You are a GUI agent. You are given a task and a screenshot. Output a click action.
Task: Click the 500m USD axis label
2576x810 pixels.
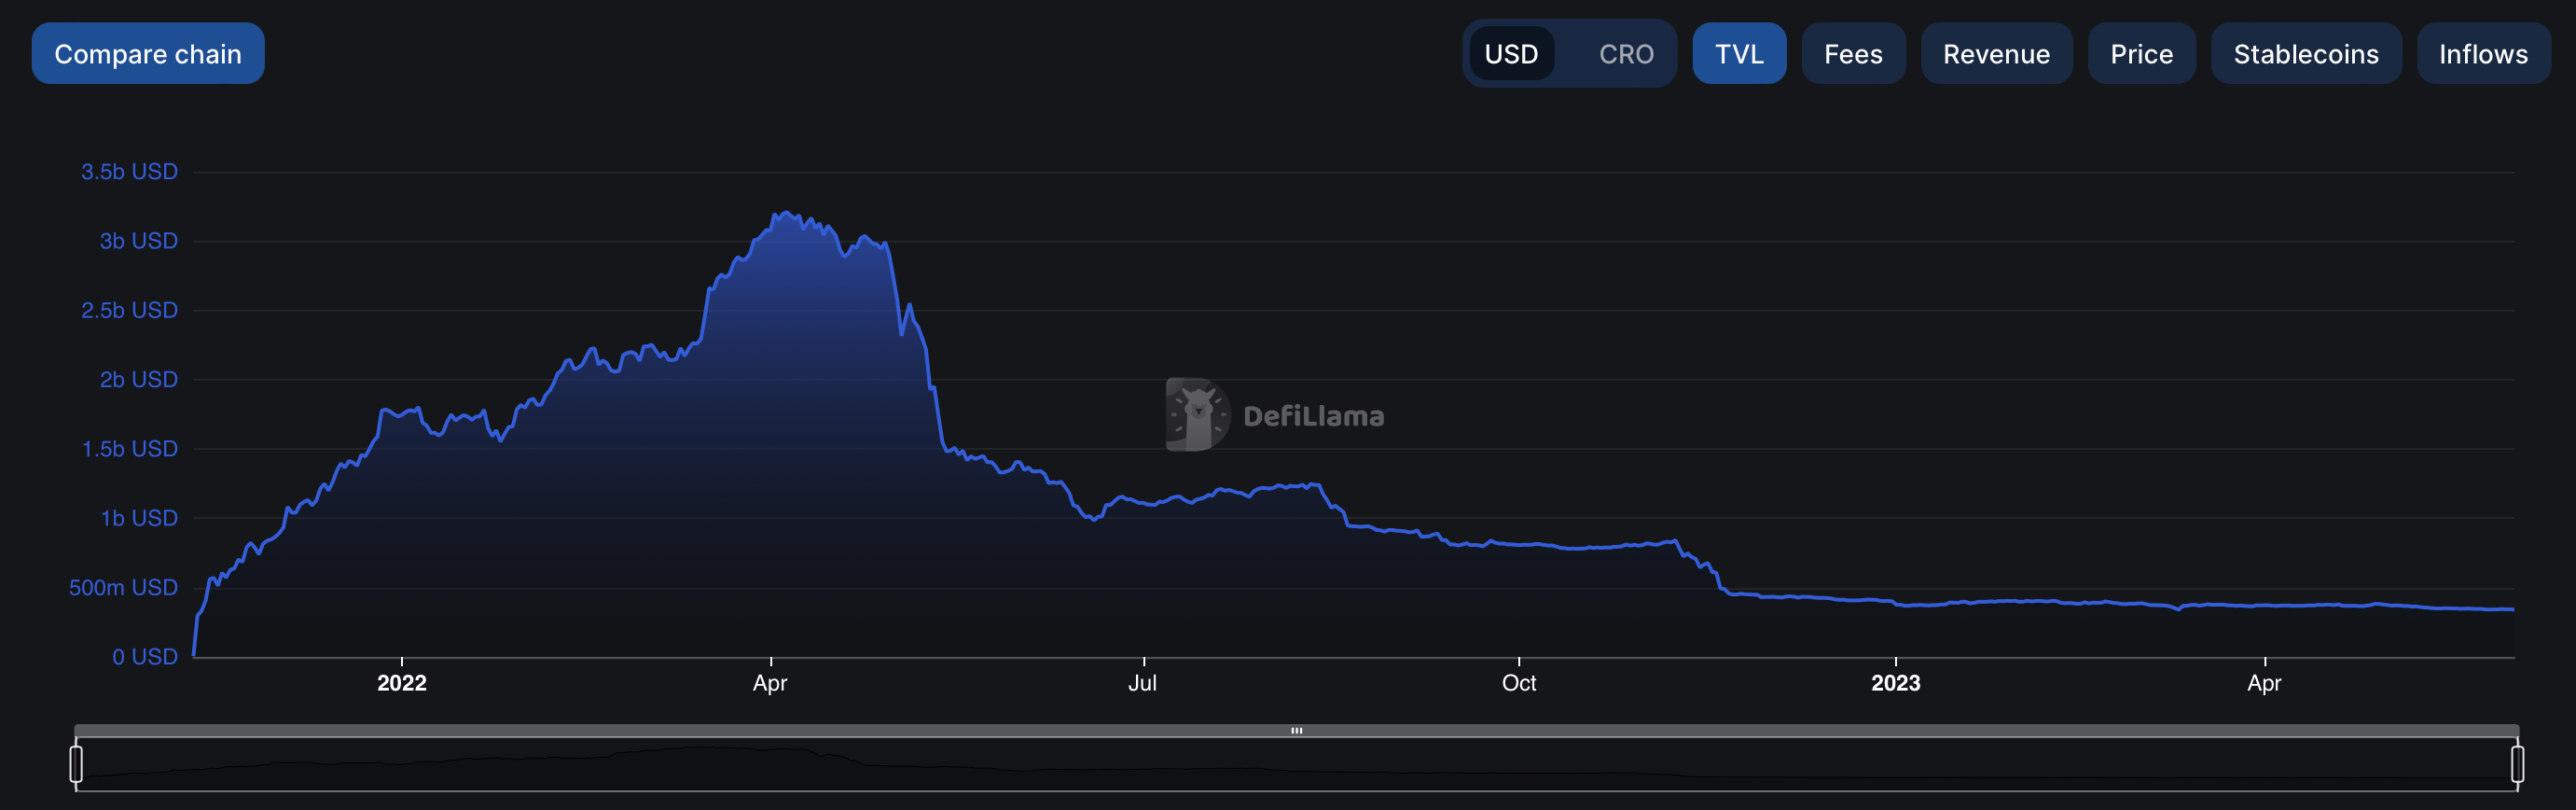123,587
